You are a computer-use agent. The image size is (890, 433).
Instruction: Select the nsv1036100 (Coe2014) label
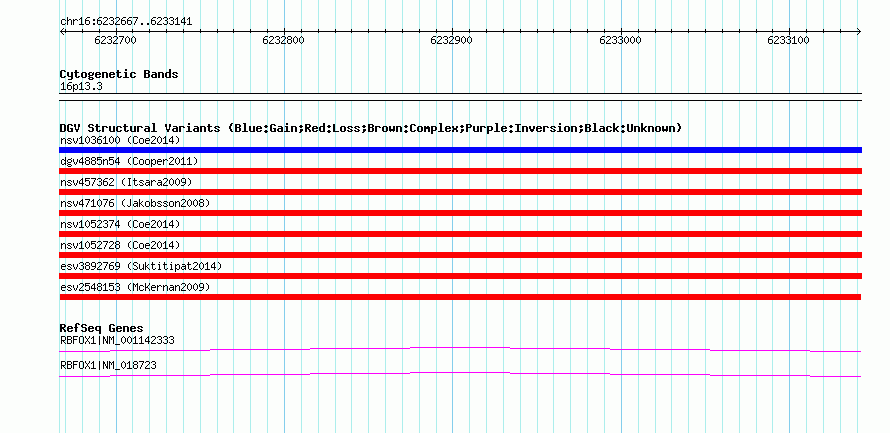click(120, 140)
